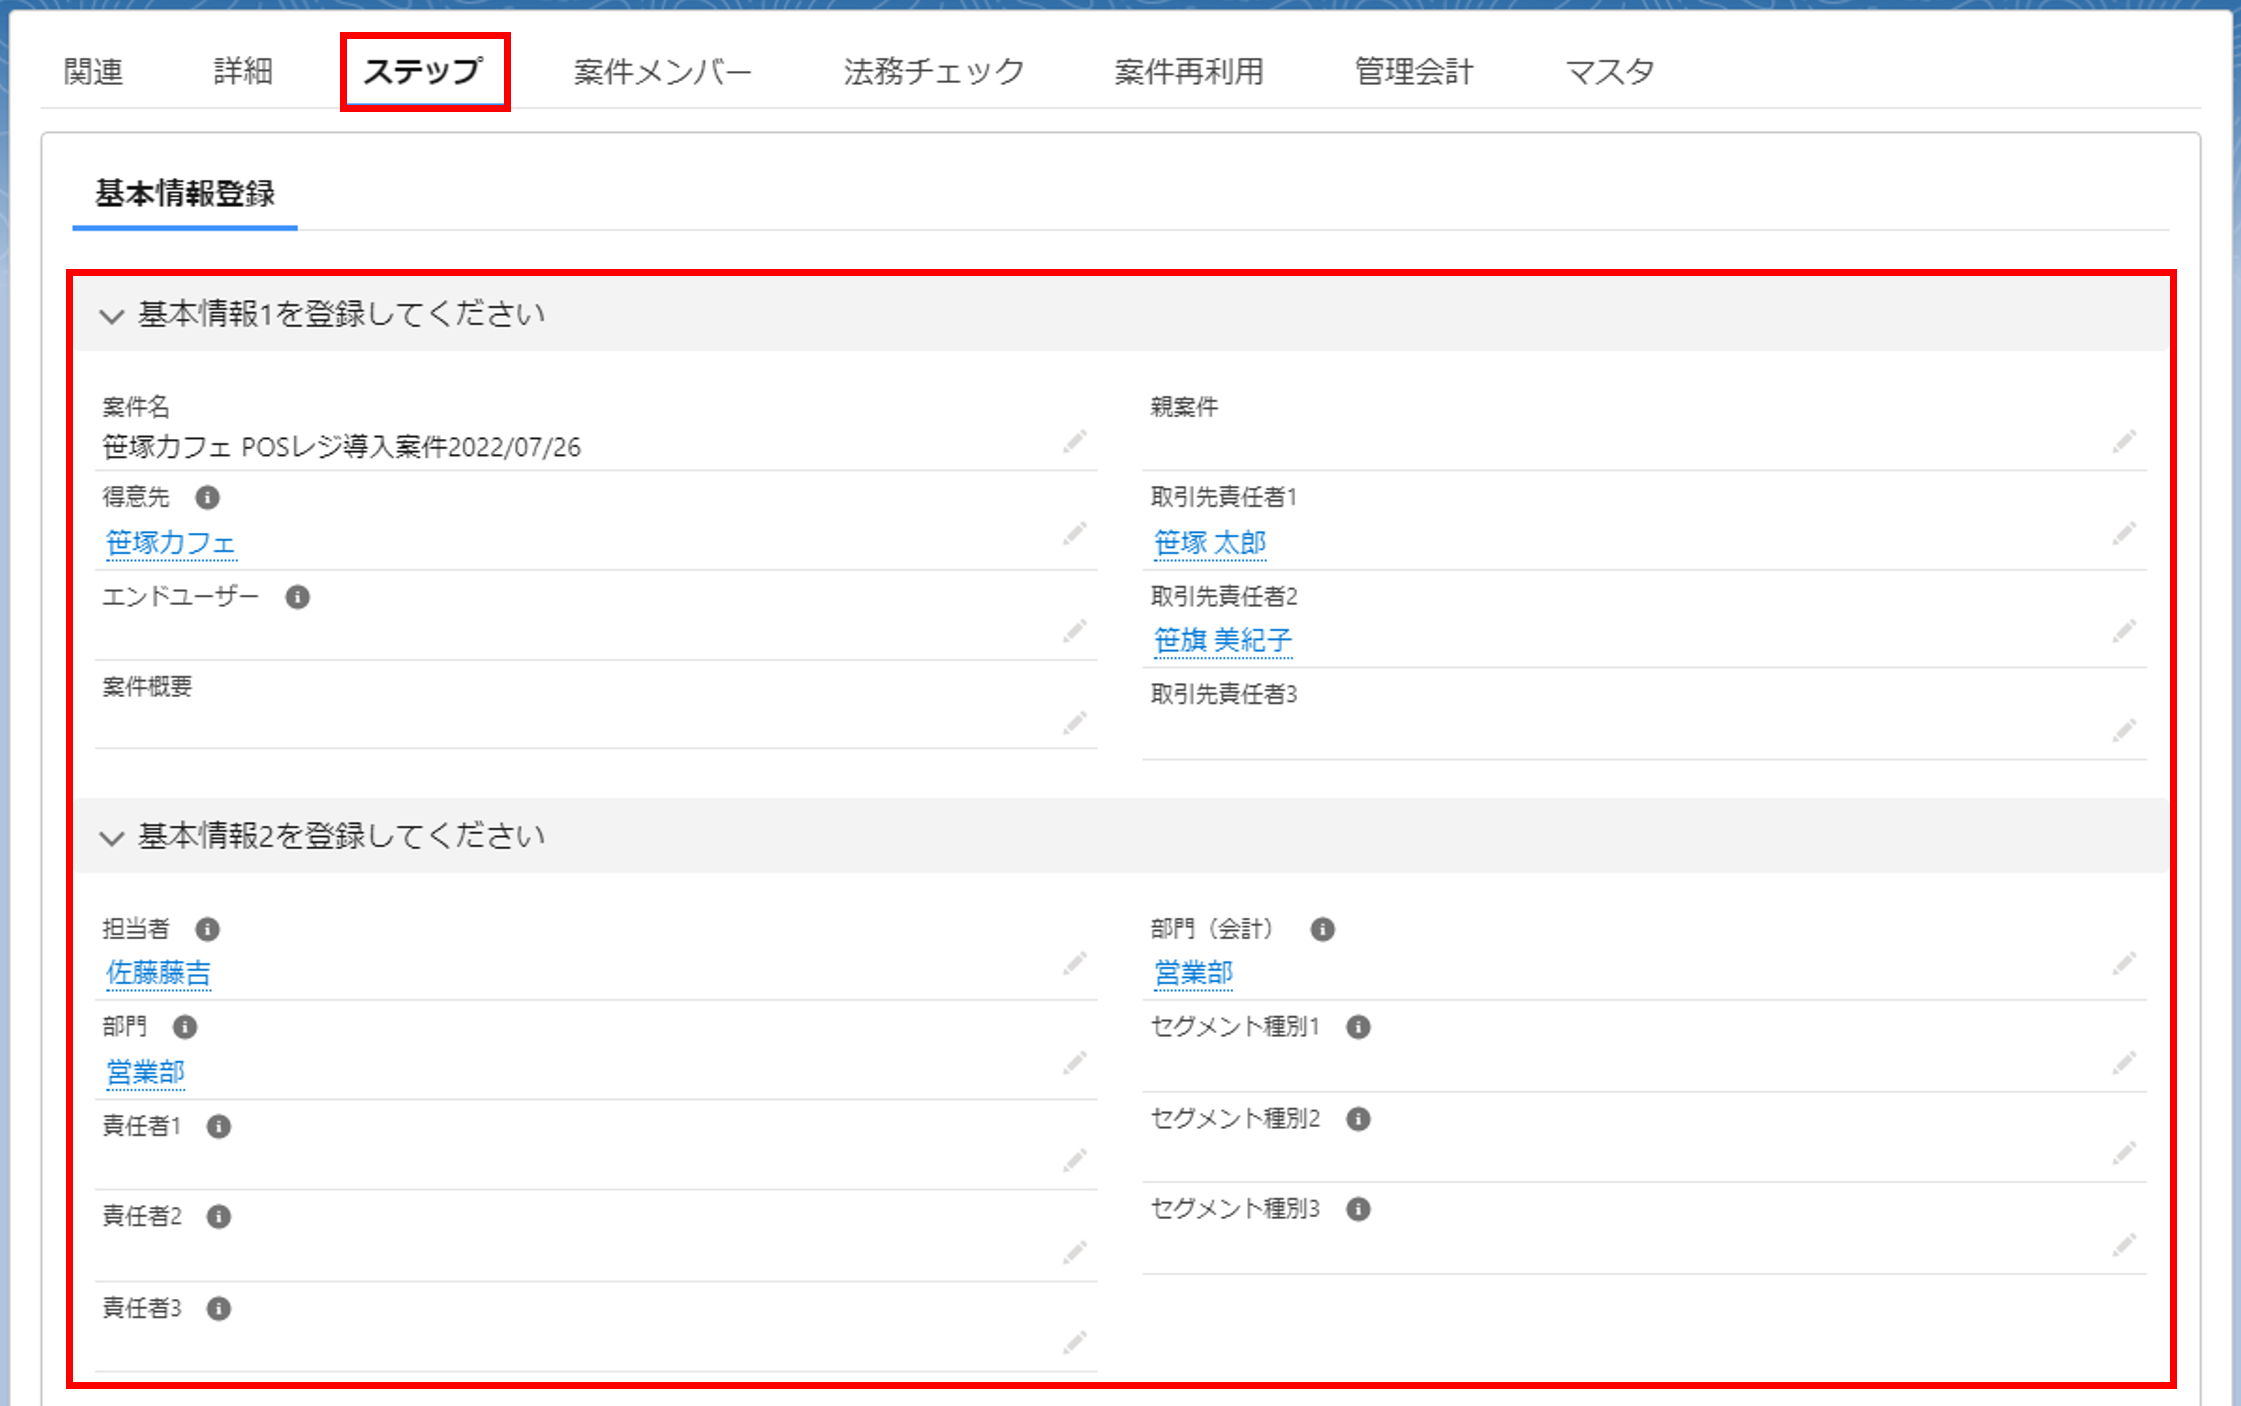Show help info icon beside 得意先

tap(207, 497)
